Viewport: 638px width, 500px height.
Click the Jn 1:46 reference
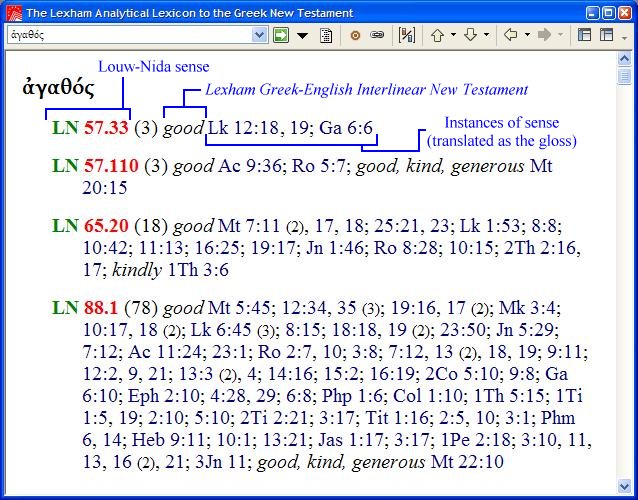(x=334, y=248)
